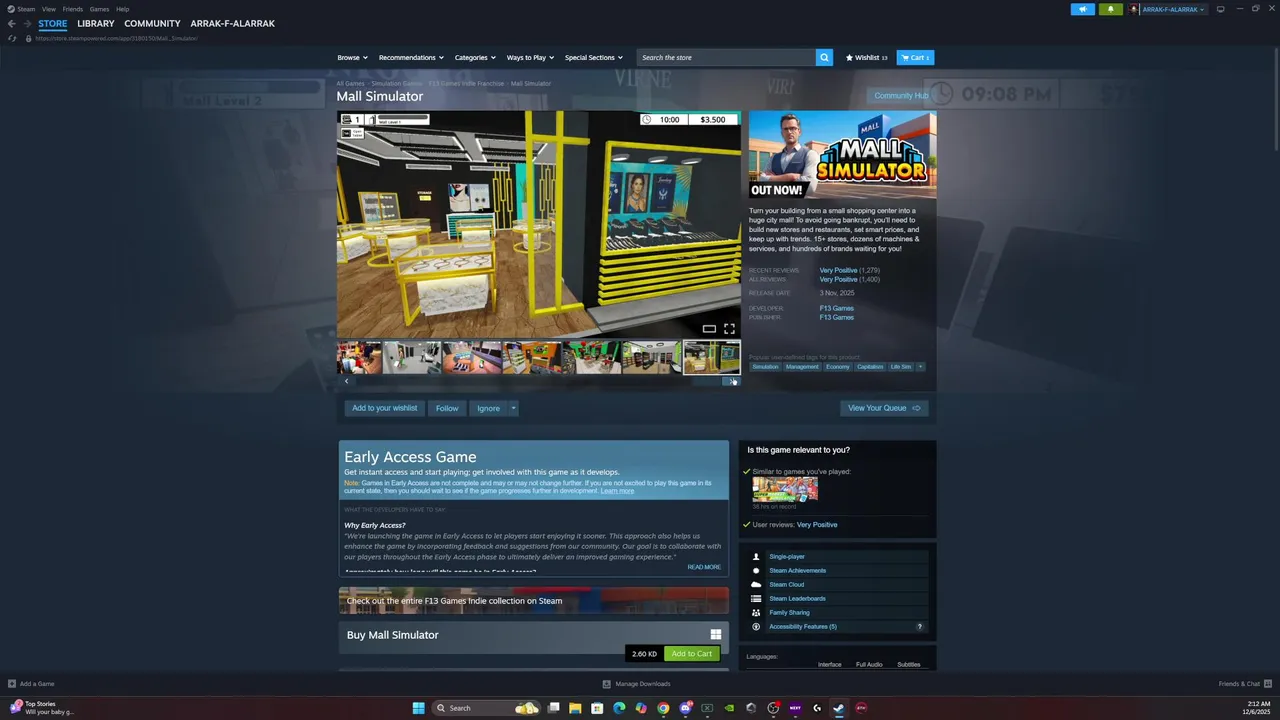Expand the Categories dropdown
1280x720 pixels.
pos(475,57)
